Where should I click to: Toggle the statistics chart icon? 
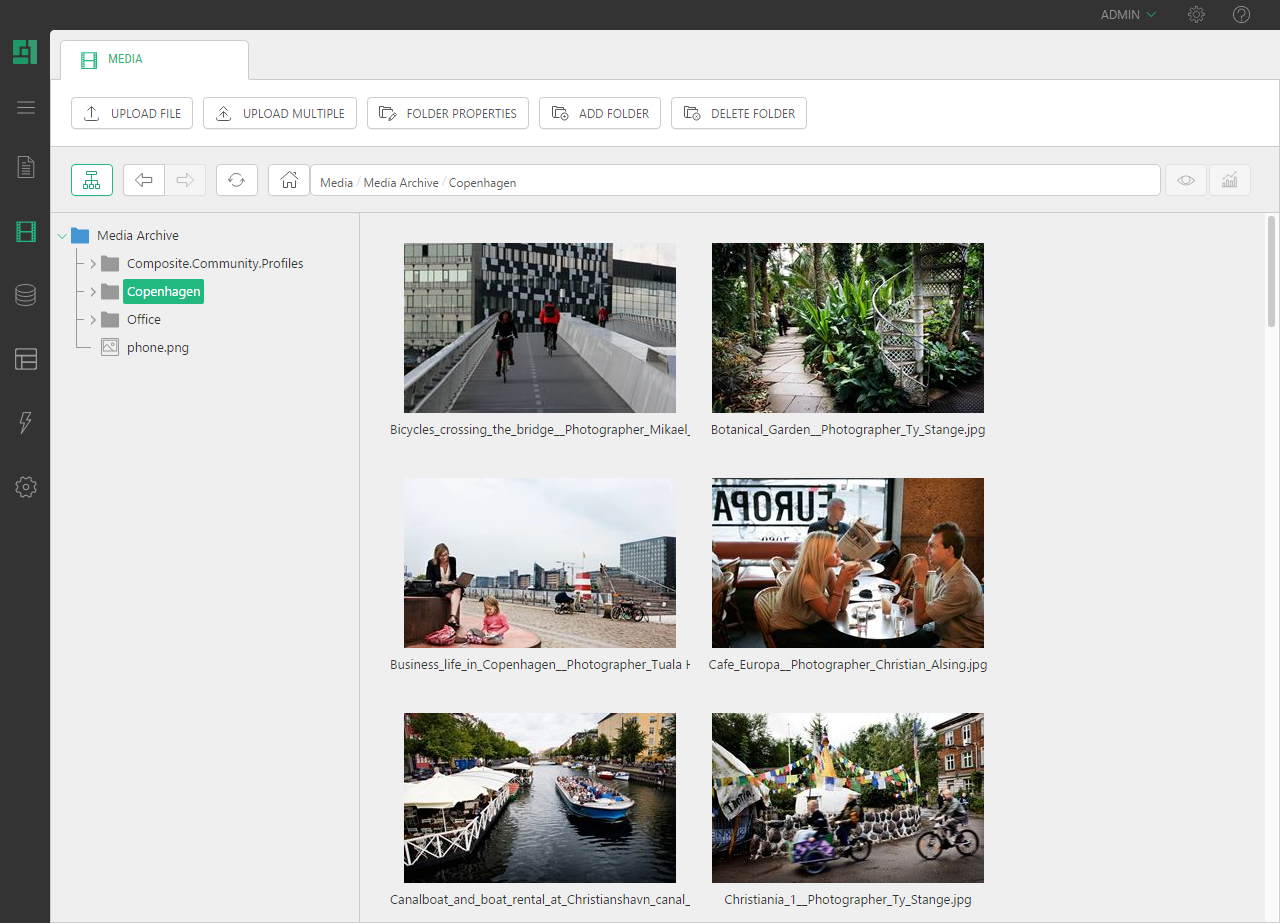pyautogui.click(x=1229, y=180)
